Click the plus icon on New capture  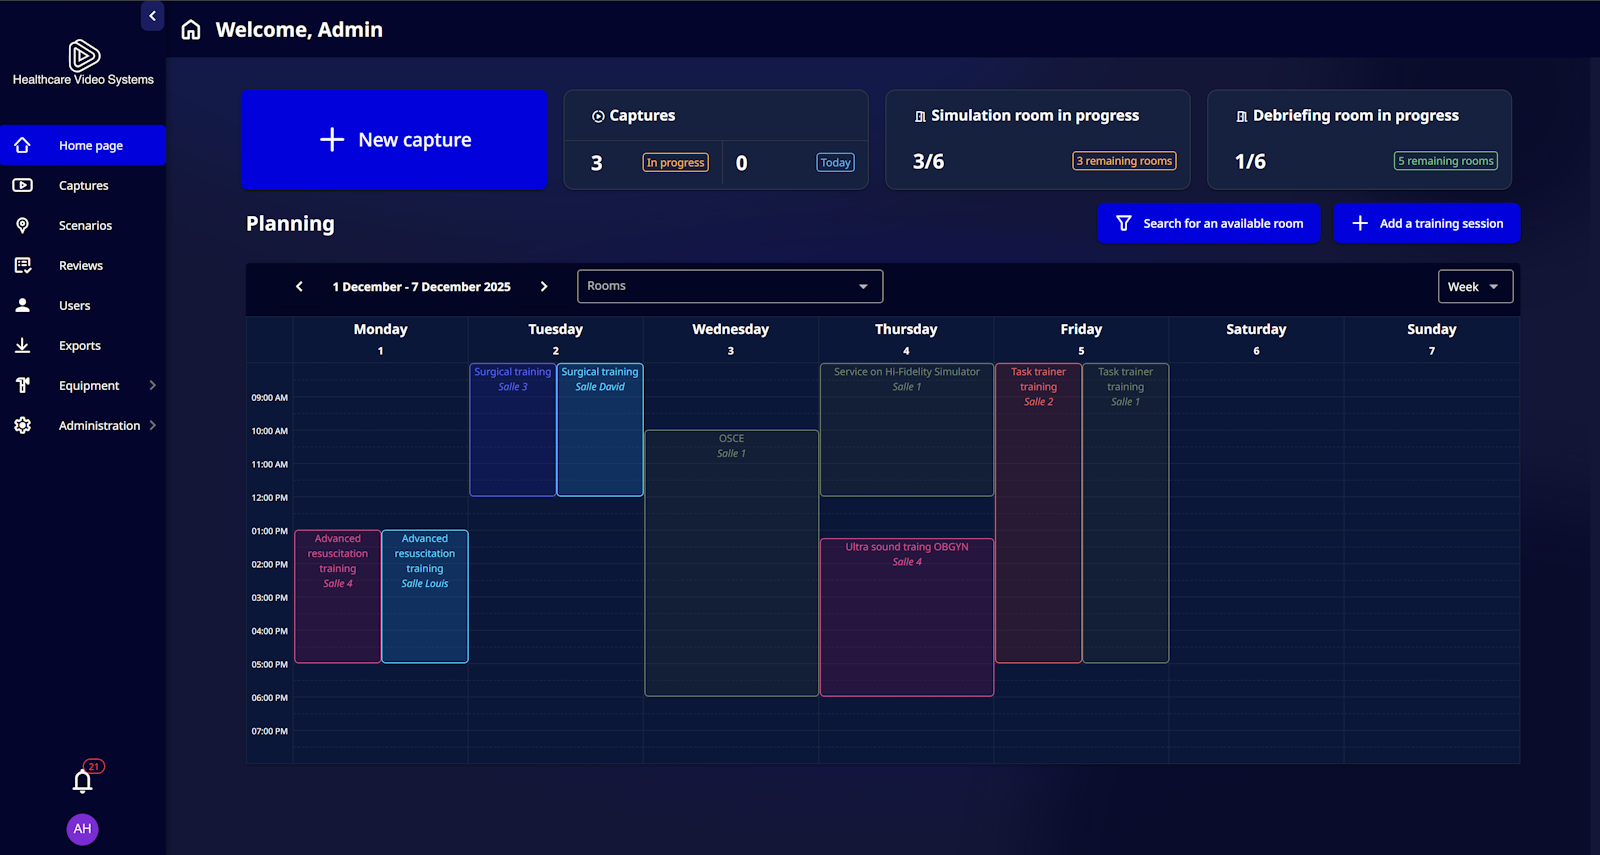pyautogui.click(x=332, y=140)
